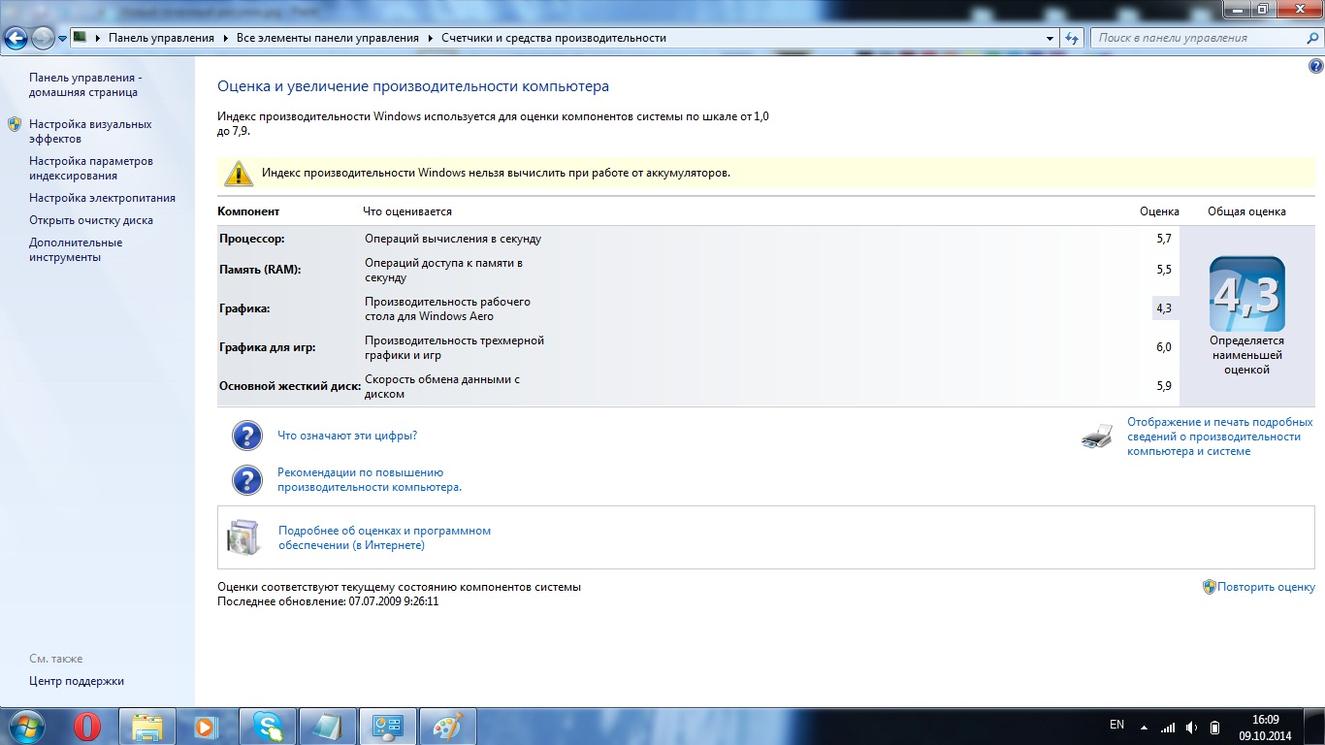The width and height of the screenshot is (1325, 745).
Task: Open 'Подробнее об оценках и программном обеспечении' link
Action: click(x=384, y=538)
